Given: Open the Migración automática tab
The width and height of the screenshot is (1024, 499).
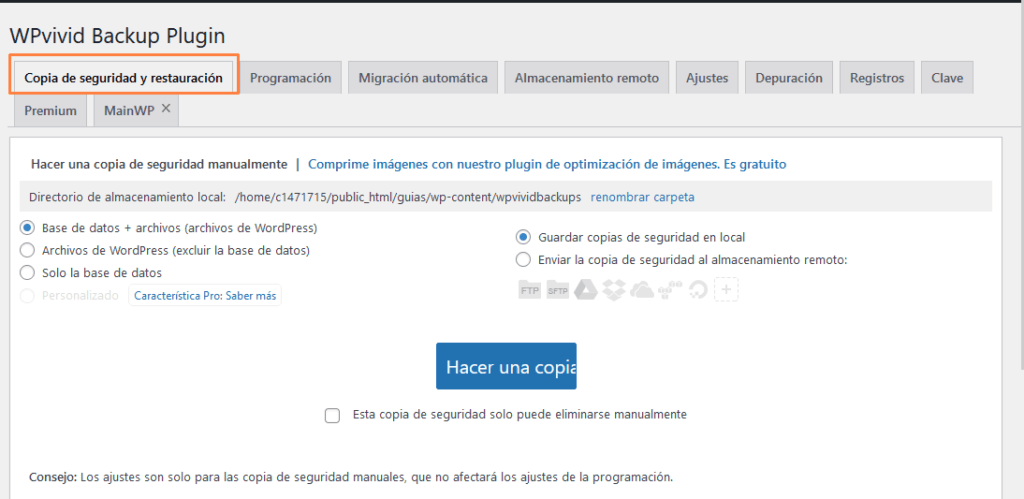Looking at the screenshot, I should [423, 78].
